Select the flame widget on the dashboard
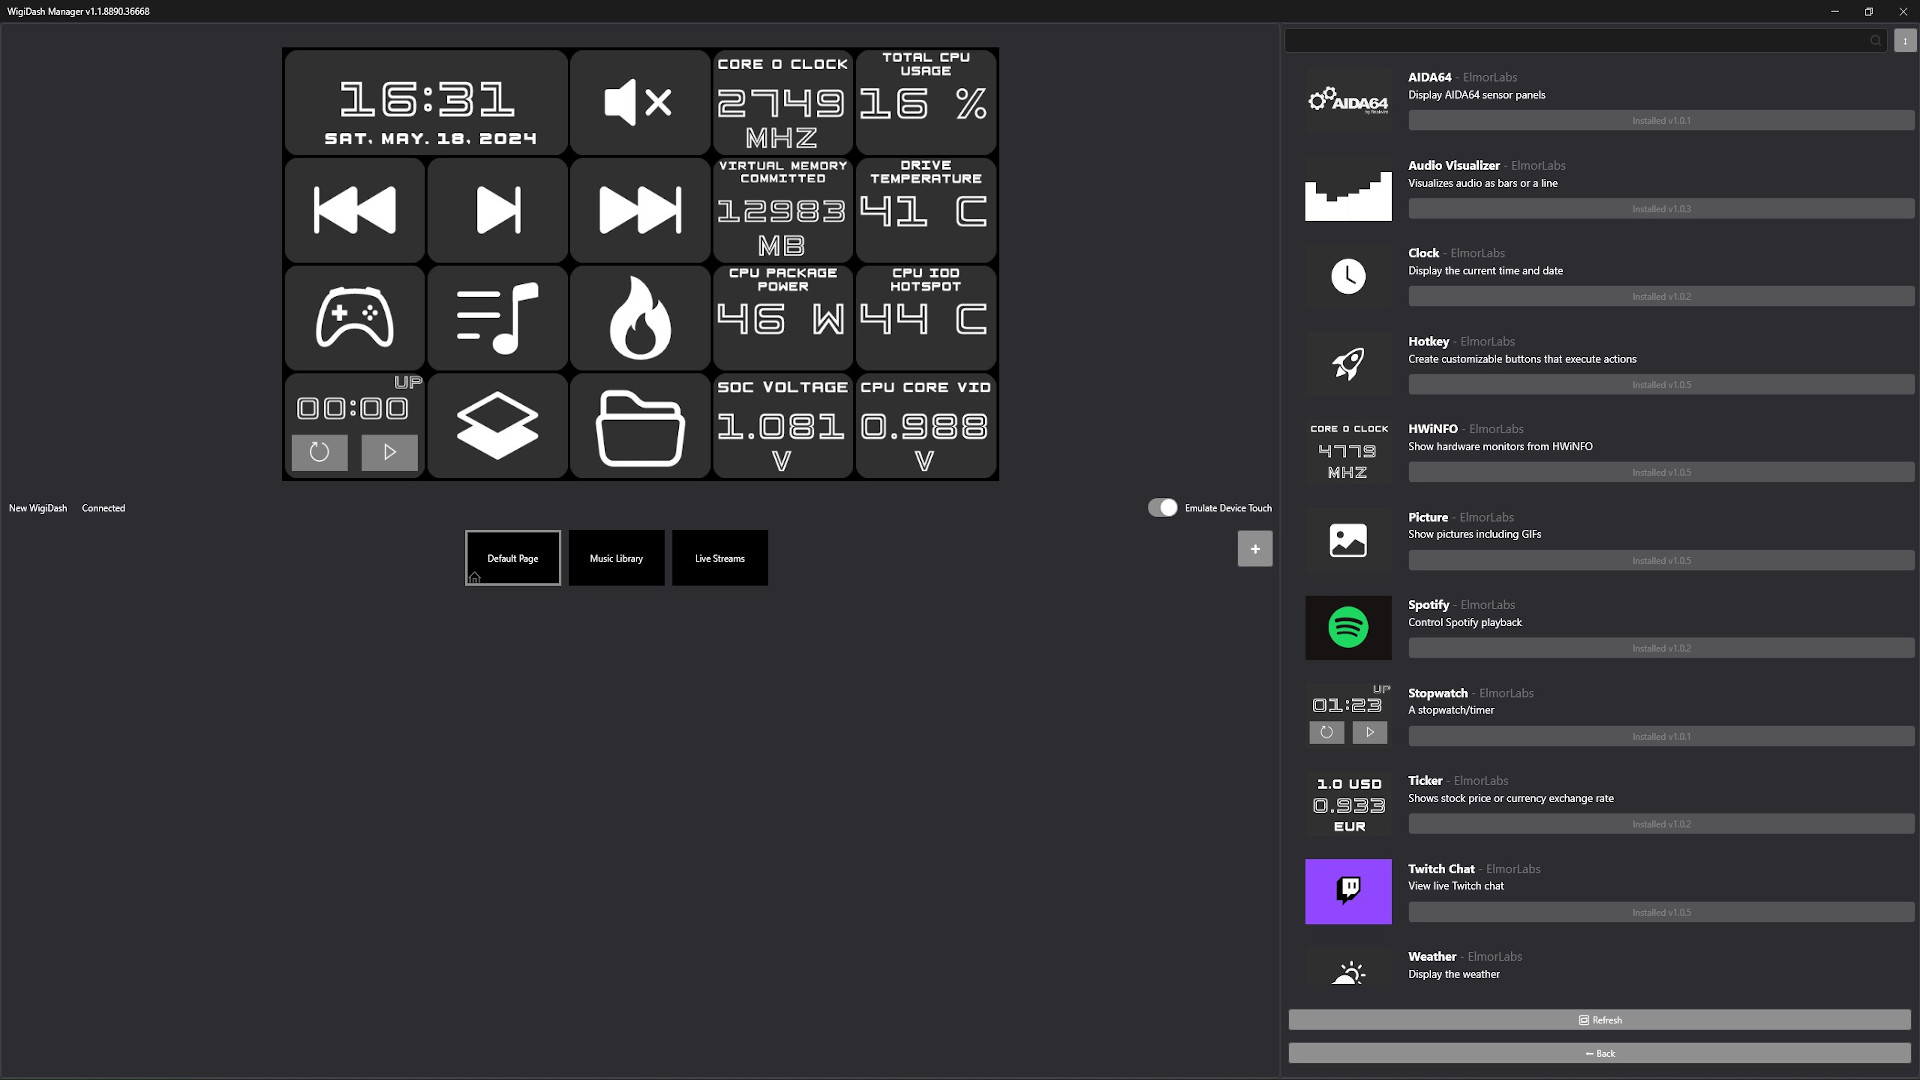This screenshot has width=1920, height=1080. coord(640,318)
